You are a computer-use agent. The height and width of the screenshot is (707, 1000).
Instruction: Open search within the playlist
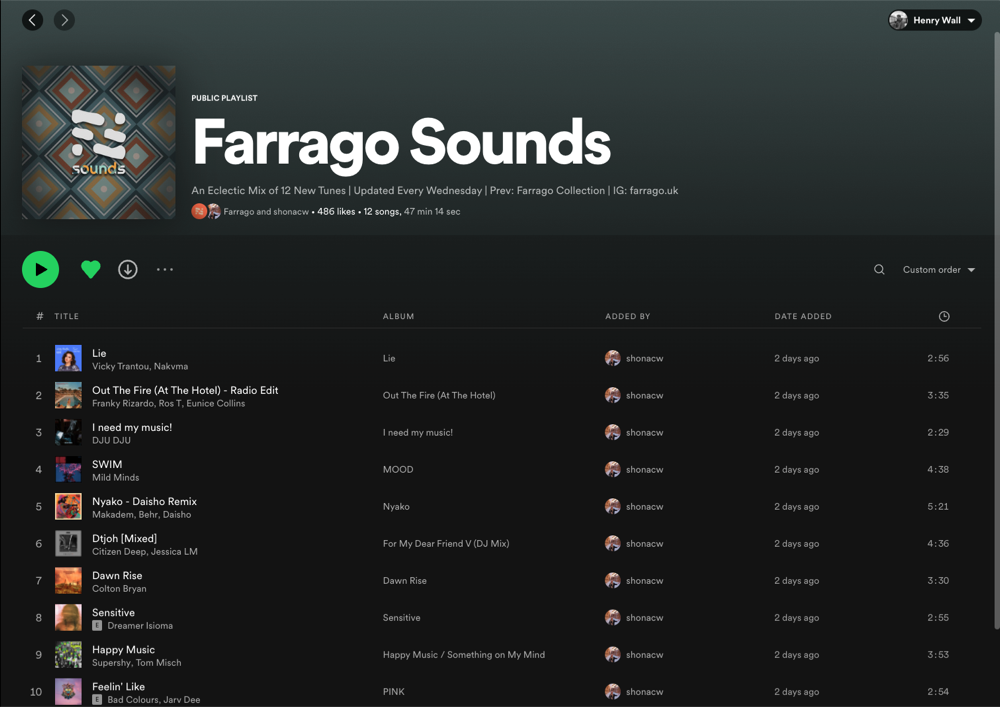click(879, 269)
